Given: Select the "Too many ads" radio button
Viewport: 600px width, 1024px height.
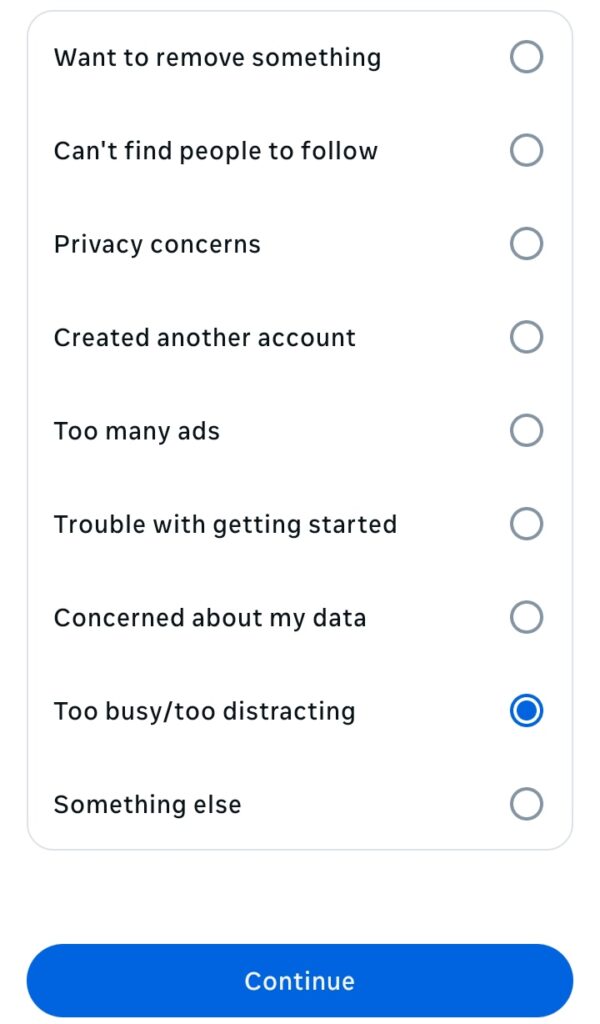Looking at the screenshot, I should [x=526, y=431].
